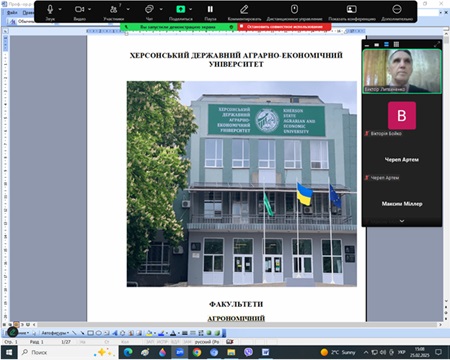Open the Zoom annotate pencil tool
Viewport: 450px width, 360px height.
pos(244,9)
